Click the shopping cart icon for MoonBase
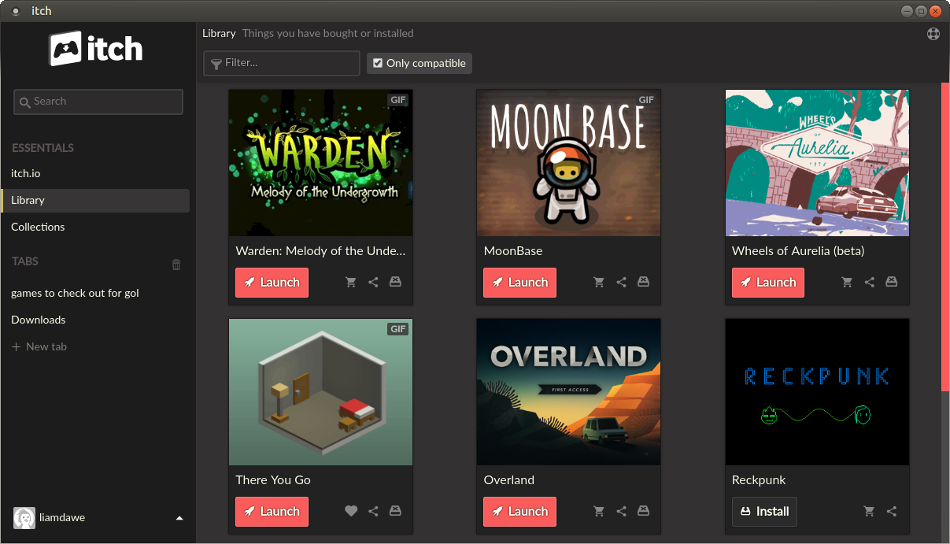 pyautogui.click(x=599, y=282)
